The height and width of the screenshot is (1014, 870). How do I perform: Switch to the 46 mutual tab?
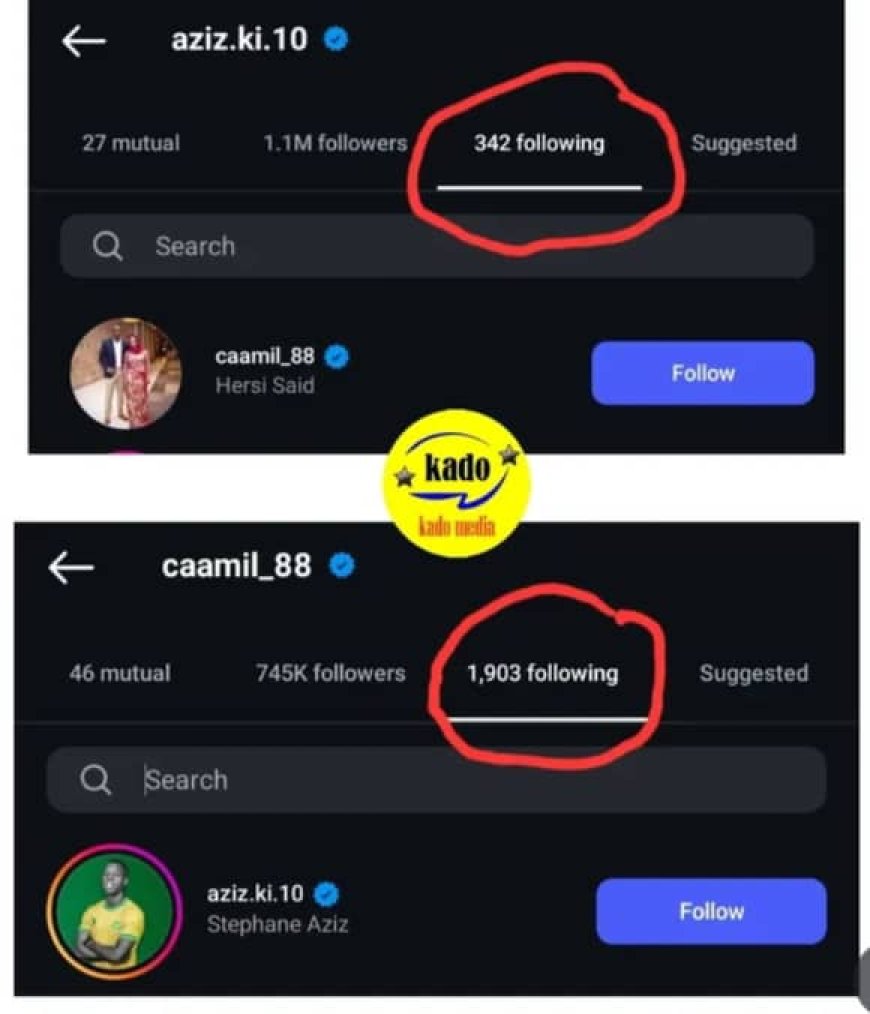coord(120,673)
